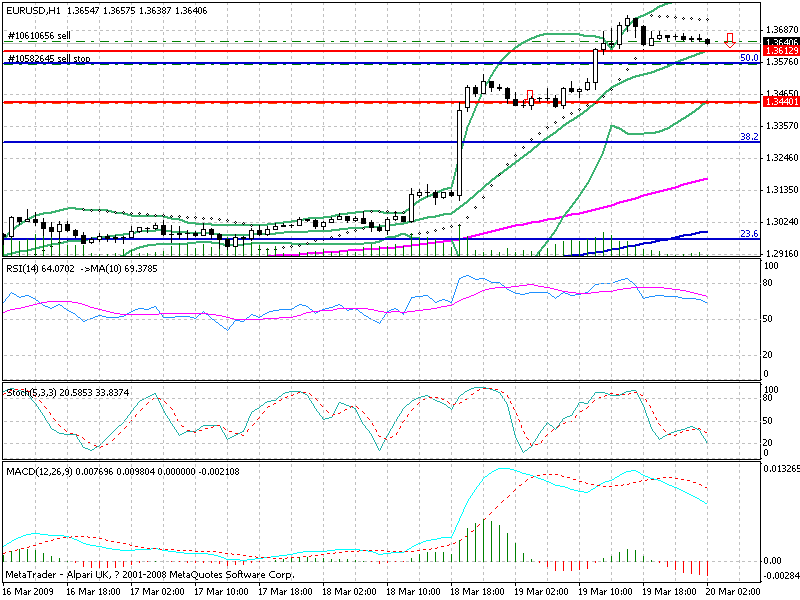Select the #10582645 sell stop order label
The width and height of the screenshot is (800, 600).
point(49,58)
